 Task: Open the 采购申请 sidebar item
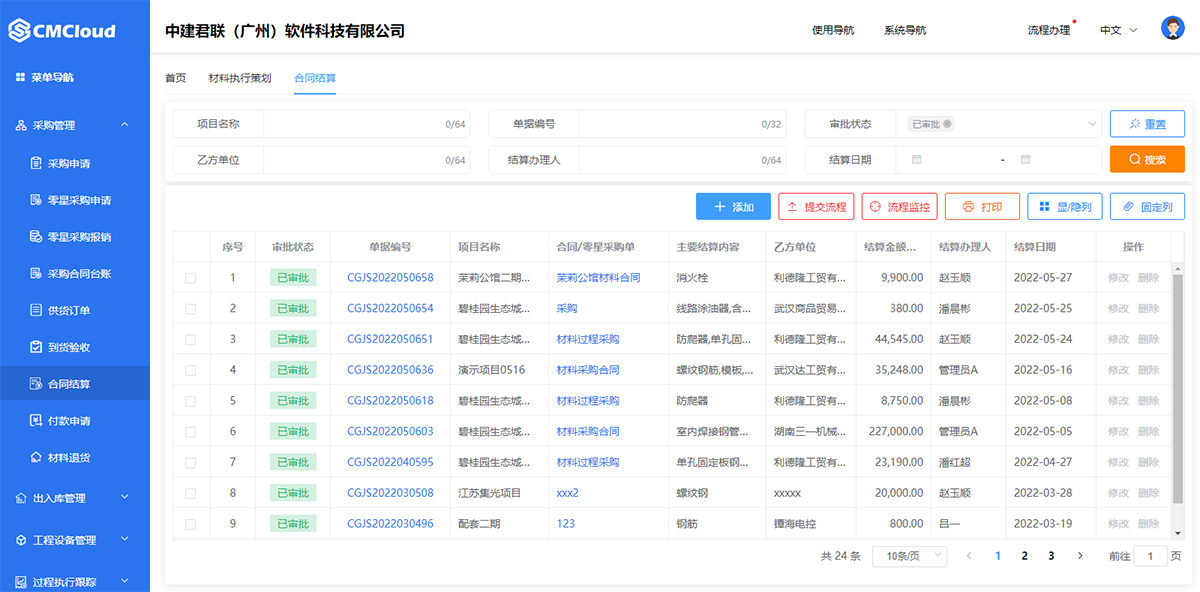click(69, 163)
